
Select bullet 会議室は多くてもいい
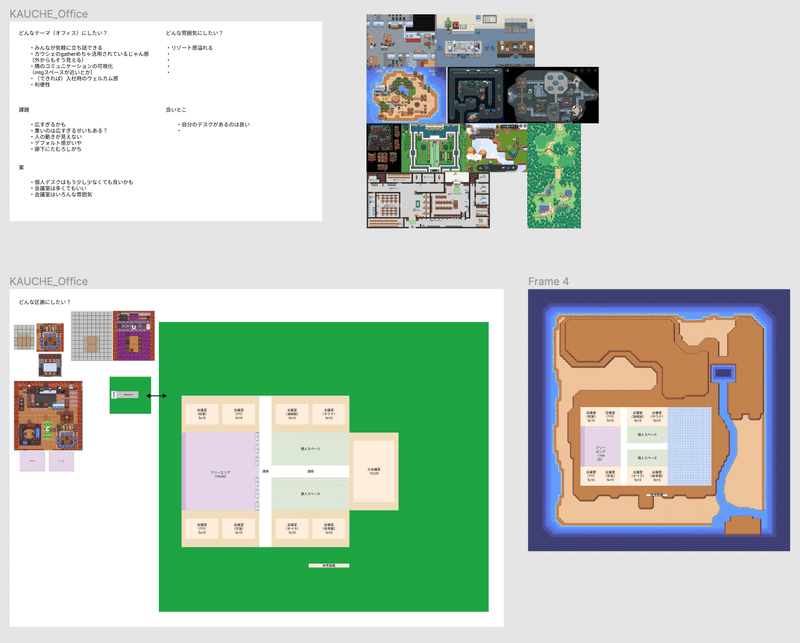pos(60,188)
